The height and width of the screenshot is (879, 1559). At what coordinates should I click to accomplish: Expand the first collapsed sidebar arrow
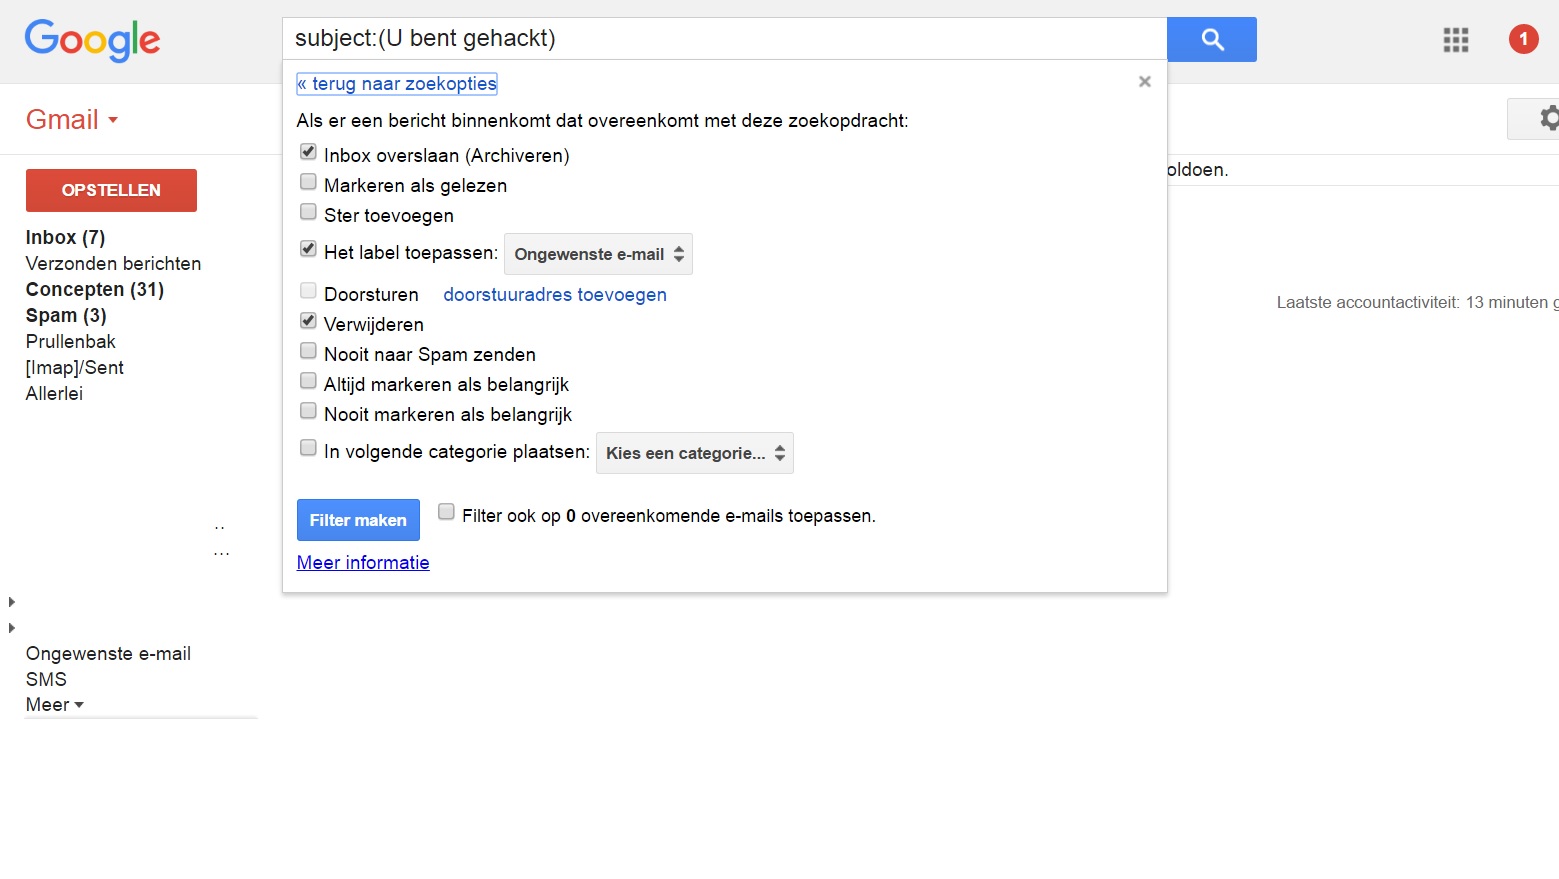pyautogui.click(x=12, y=602)
